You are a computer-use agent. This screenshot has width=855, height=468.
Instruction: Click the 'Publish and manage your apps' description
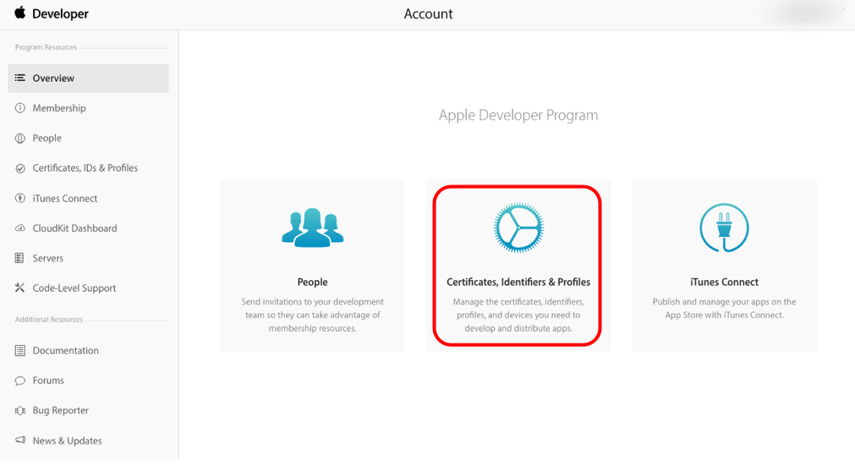(724, 308)
